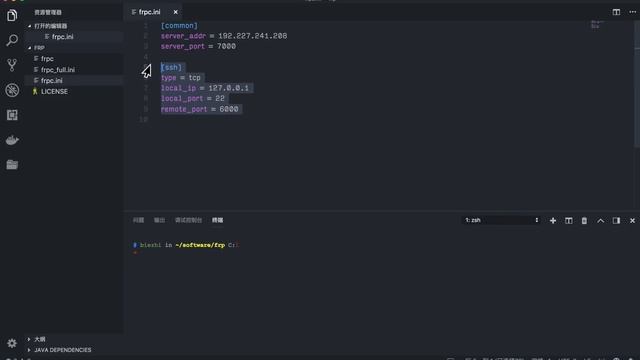Click the local_port = 22 line
Viewport: 640px width, 360px height.
[193, 98]
